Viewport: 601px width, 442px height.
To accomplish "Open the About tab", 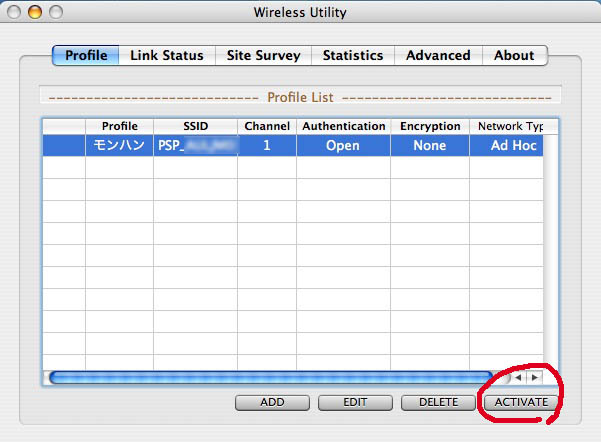I will tap(514, 56).
